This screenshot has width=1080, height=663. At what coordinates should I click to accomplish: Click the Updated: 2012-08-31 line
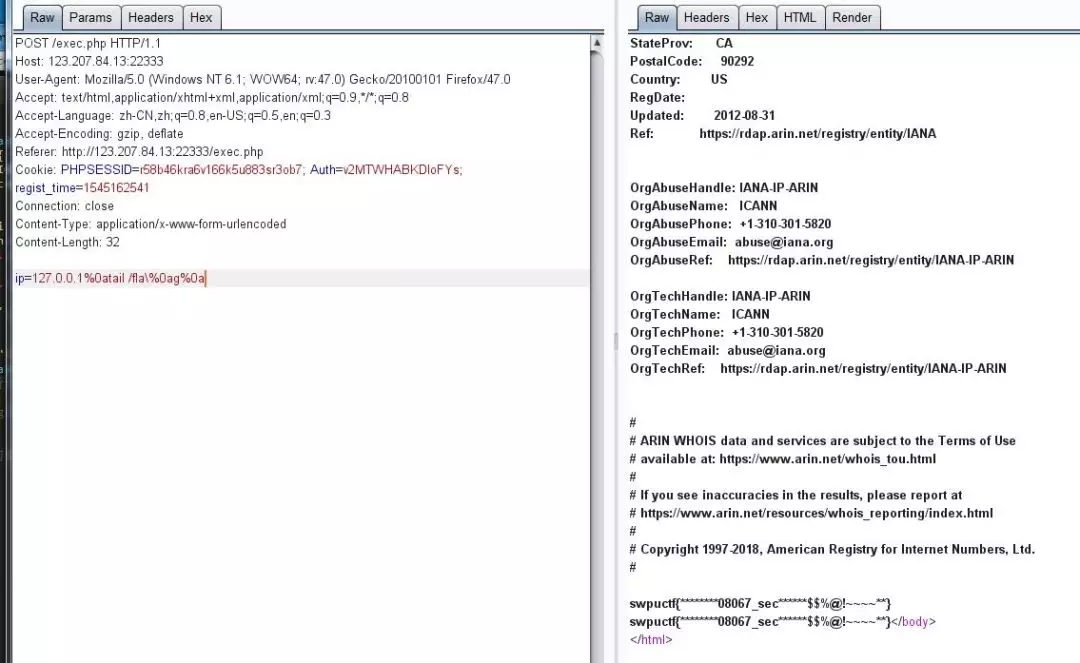[702, 116]
